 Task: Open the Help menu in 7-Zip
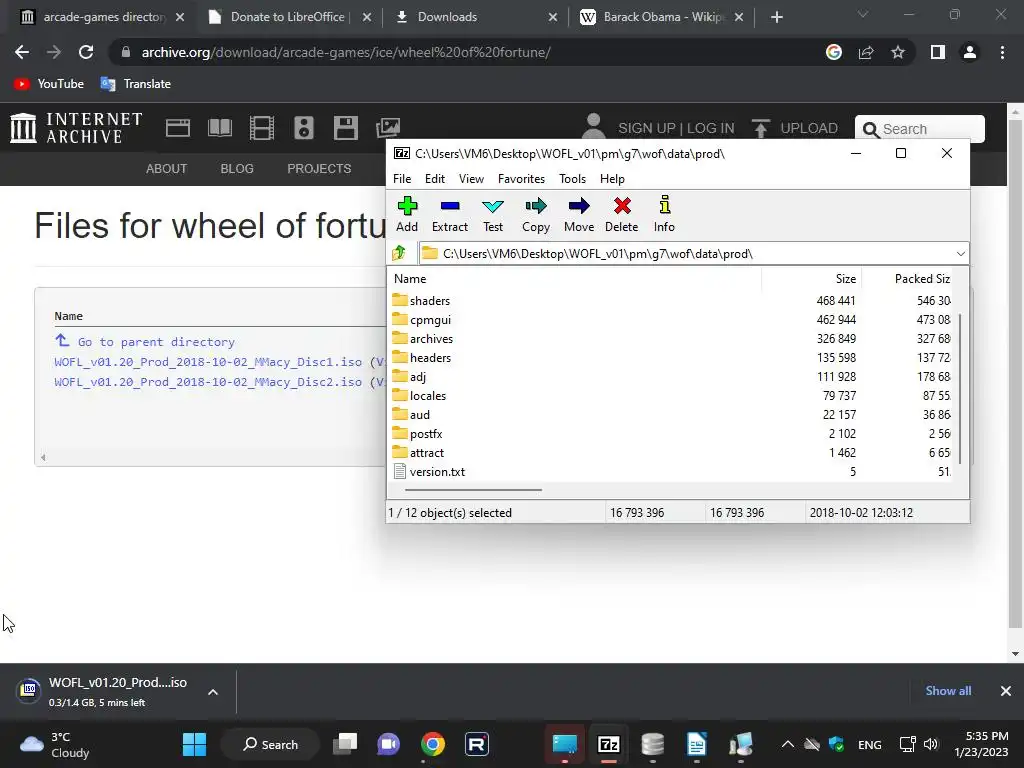(x=612, y=179)
